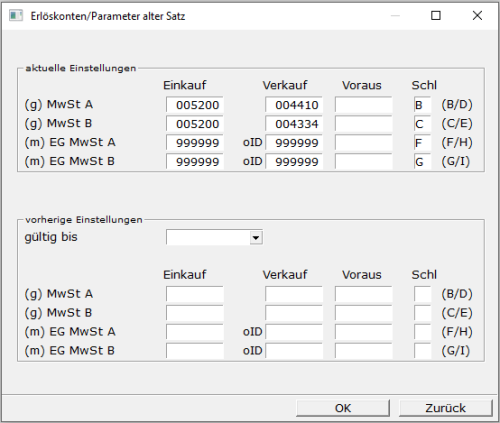Click Voraus field for current MwSt A
This screenshot has width=500, height=423.
[363, 105]
